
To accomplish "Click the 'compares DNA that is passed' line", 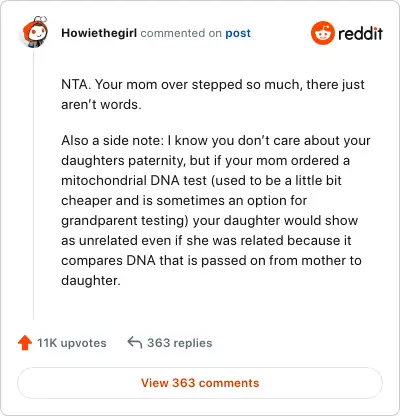I will (211, 261).
